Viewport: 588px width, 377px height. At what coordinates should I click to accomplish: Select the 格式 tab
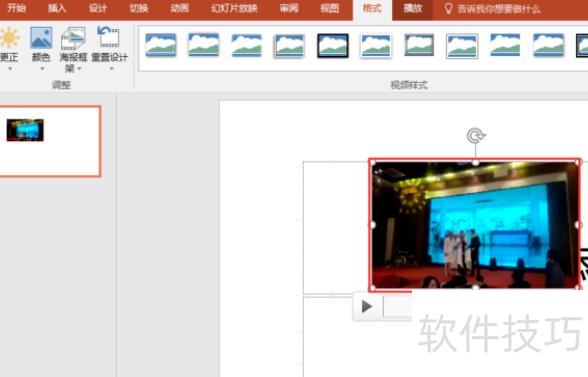pos(372,8)
